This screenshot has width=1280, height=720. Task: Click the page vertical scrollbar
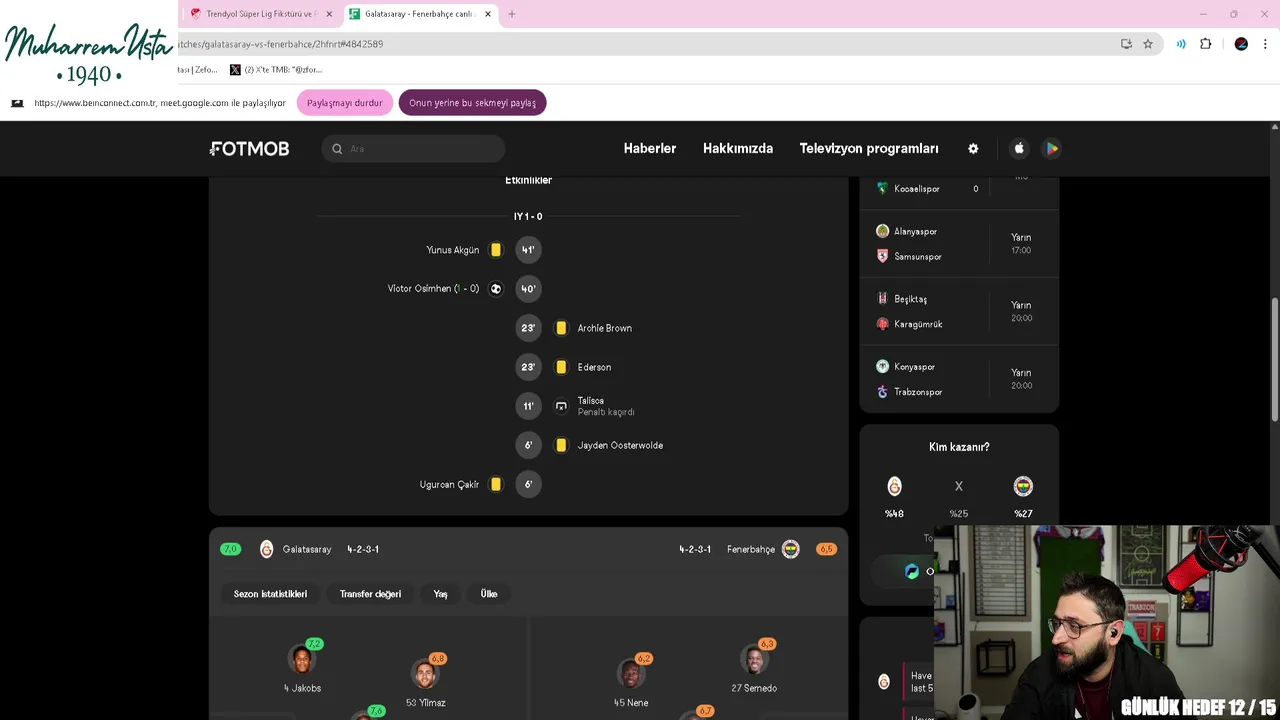point(1274,360)
